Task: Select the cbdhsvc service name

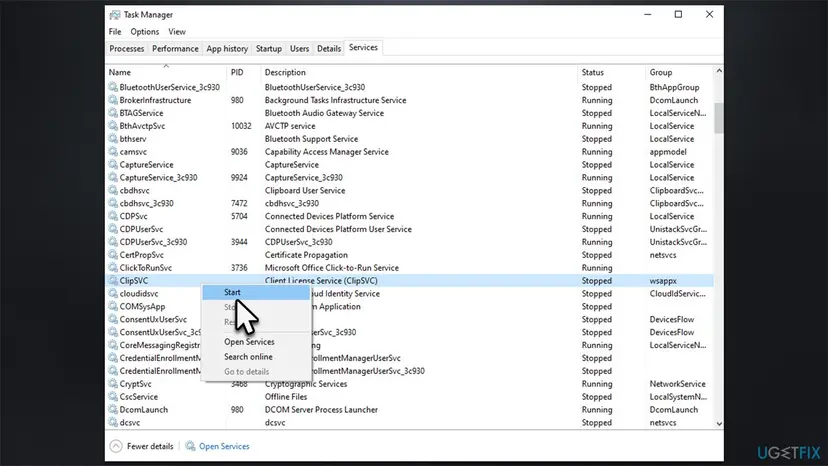Action: click(x=134, y=190)
